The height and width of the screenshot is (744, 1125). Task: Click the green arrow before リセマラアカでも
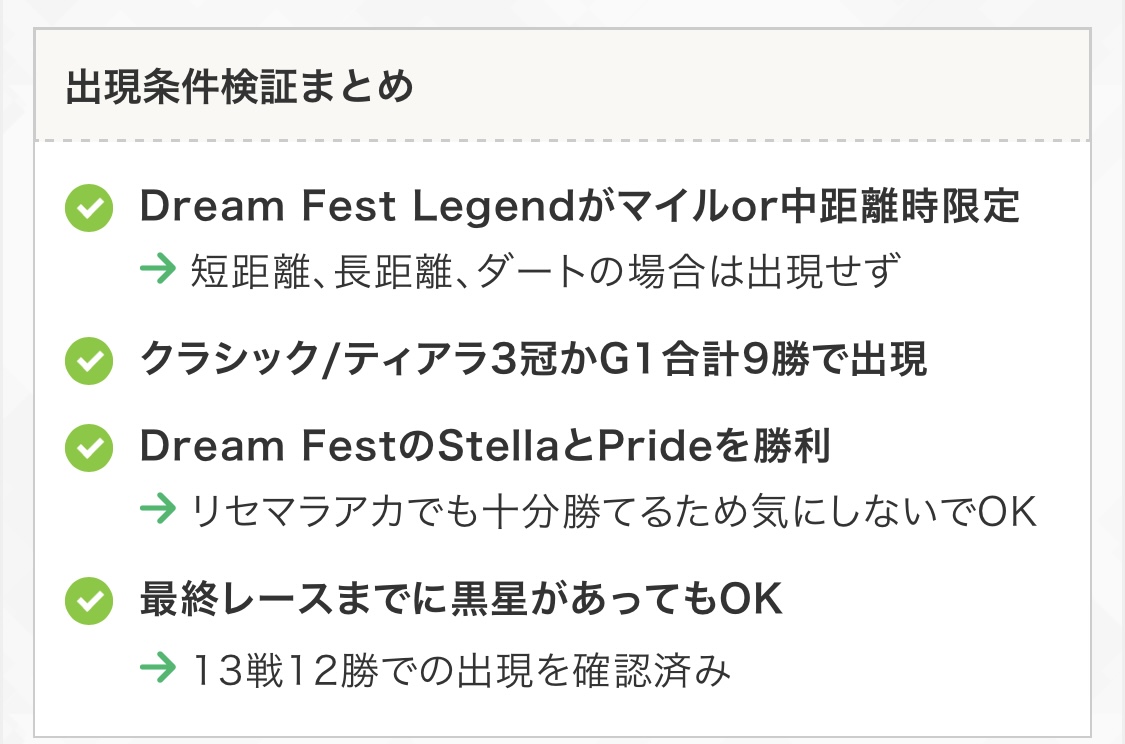pos(158,510)
